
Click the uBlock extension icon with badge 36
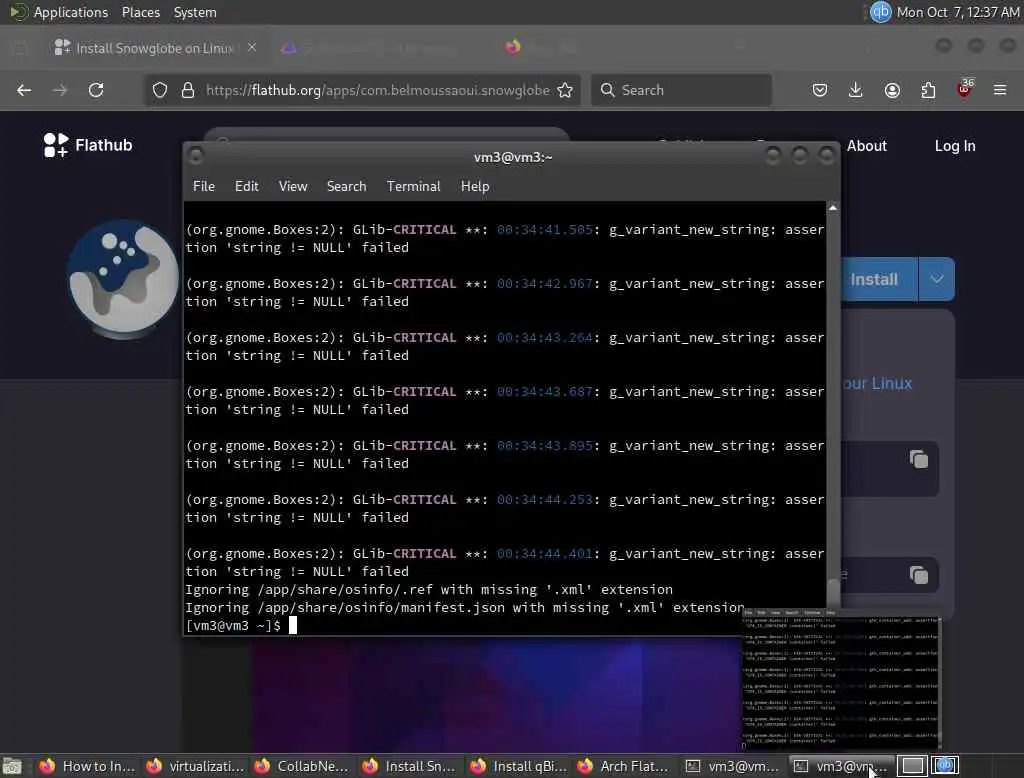click(x=965, y=89)
